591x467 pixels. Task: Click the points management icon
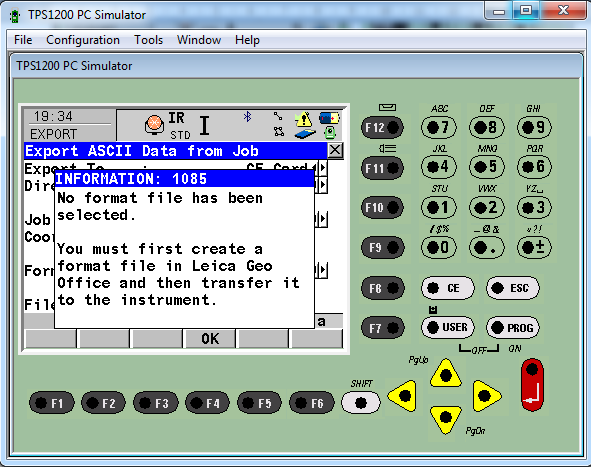(279, 132)
